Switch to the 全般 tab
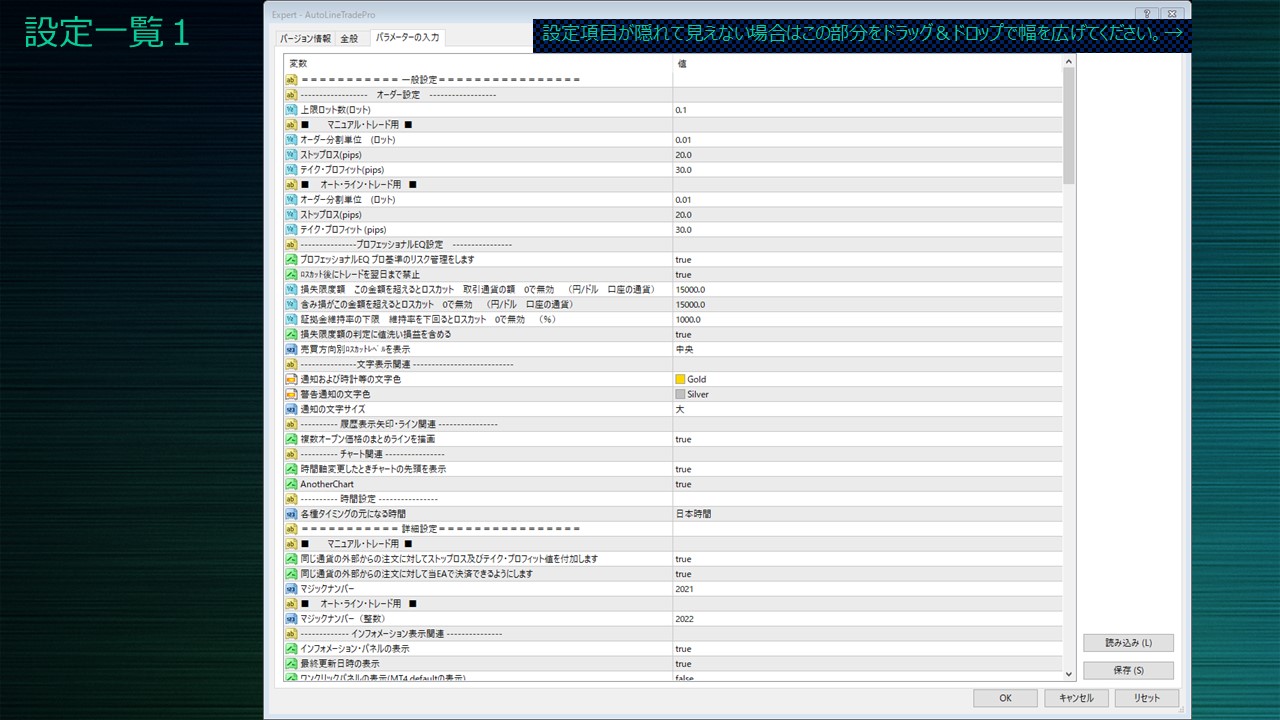1280x720 pixels. [x=349, y=39]
